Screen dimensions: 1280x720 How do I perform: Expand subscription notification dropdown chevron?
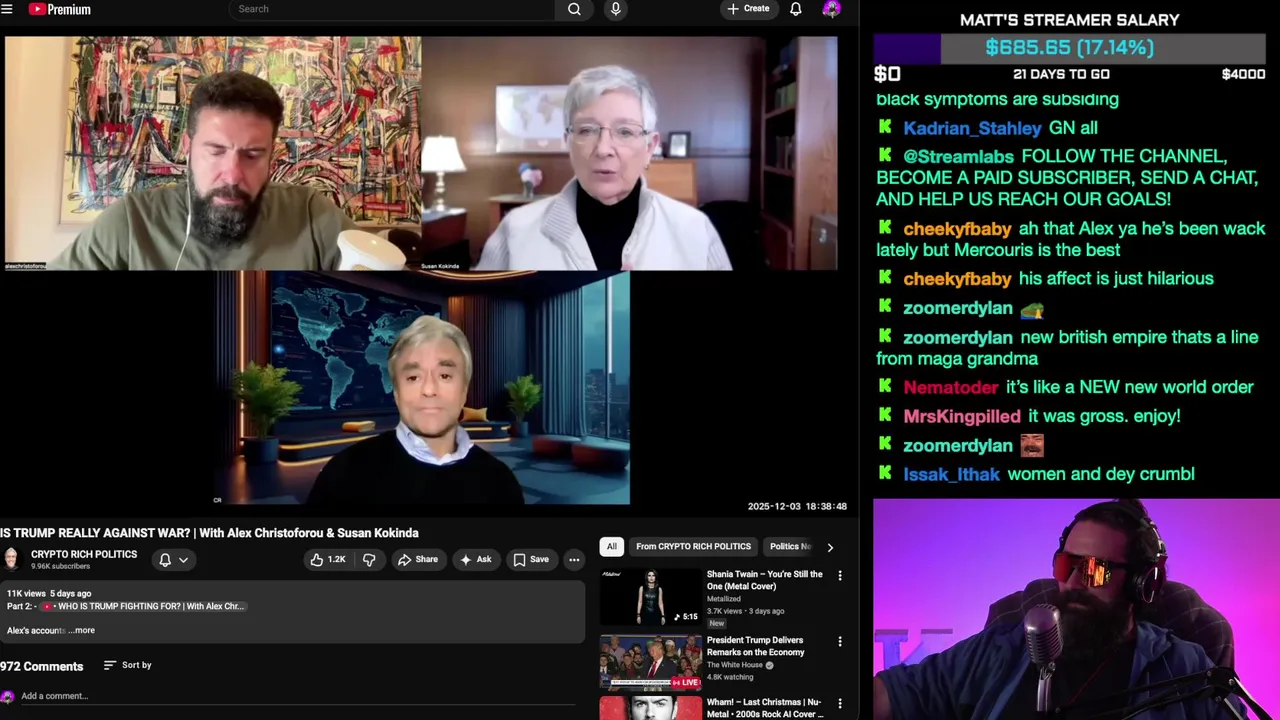[x=183, y=560]
